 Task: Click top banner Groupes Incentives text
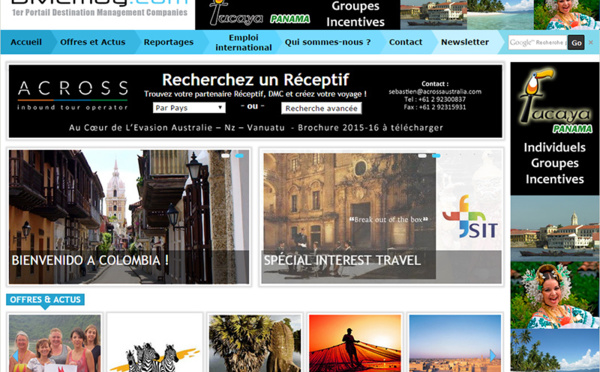coord(355,14)
